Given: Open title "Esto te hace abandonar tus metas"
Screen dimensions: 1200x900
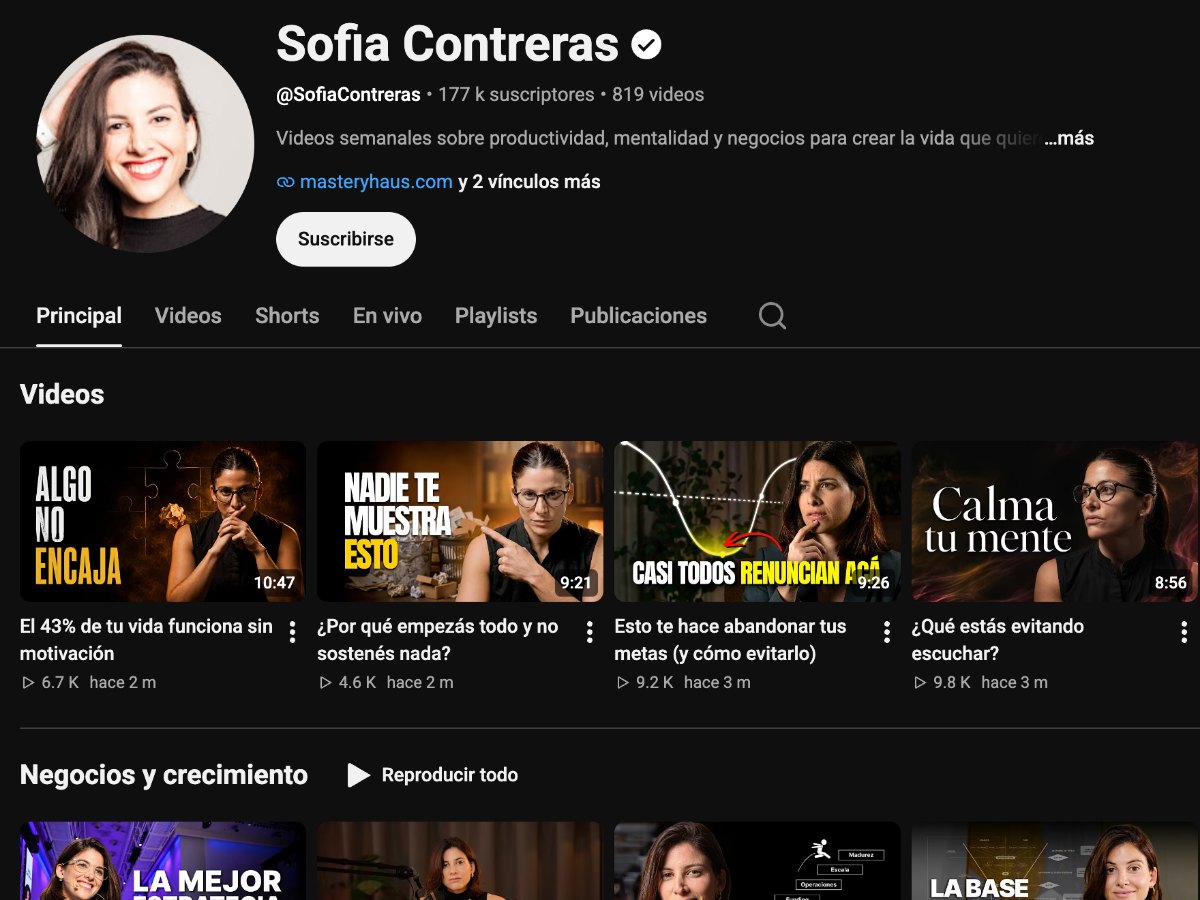Looking at the screenshot, I should (730, 640).
